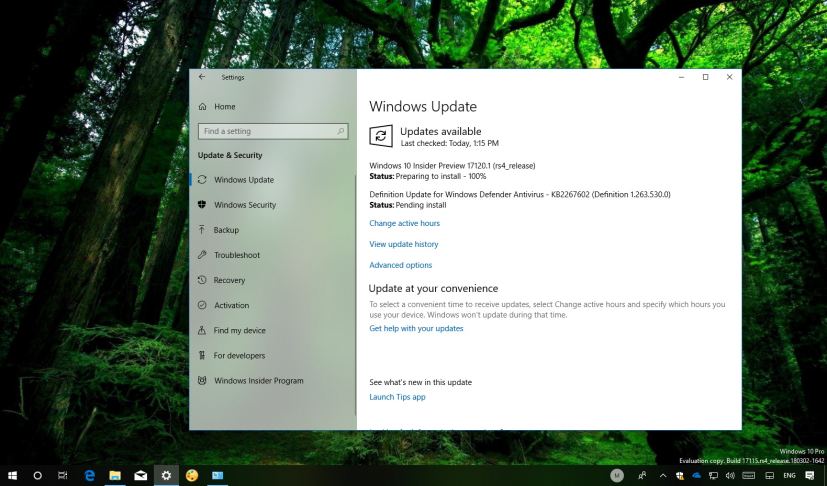Click Status: Preparing to install - 100%

pos(428,176)
